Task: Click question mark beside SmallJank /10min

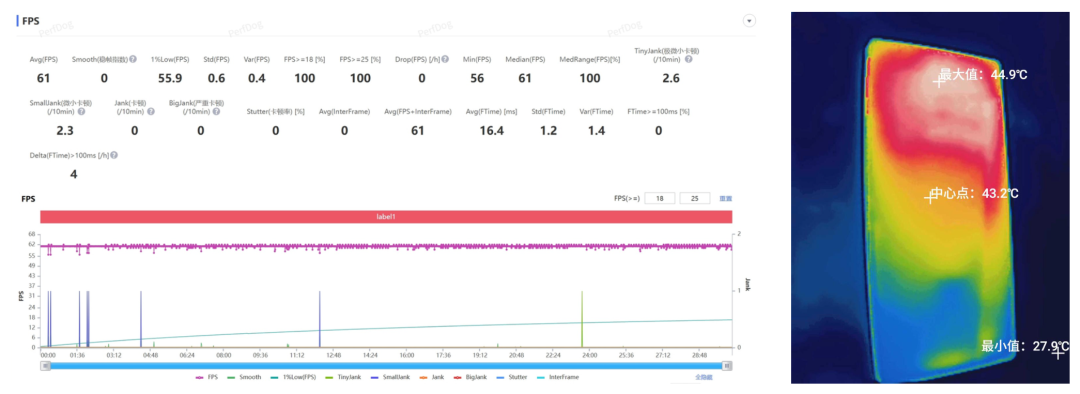Action: click(82, 111)
